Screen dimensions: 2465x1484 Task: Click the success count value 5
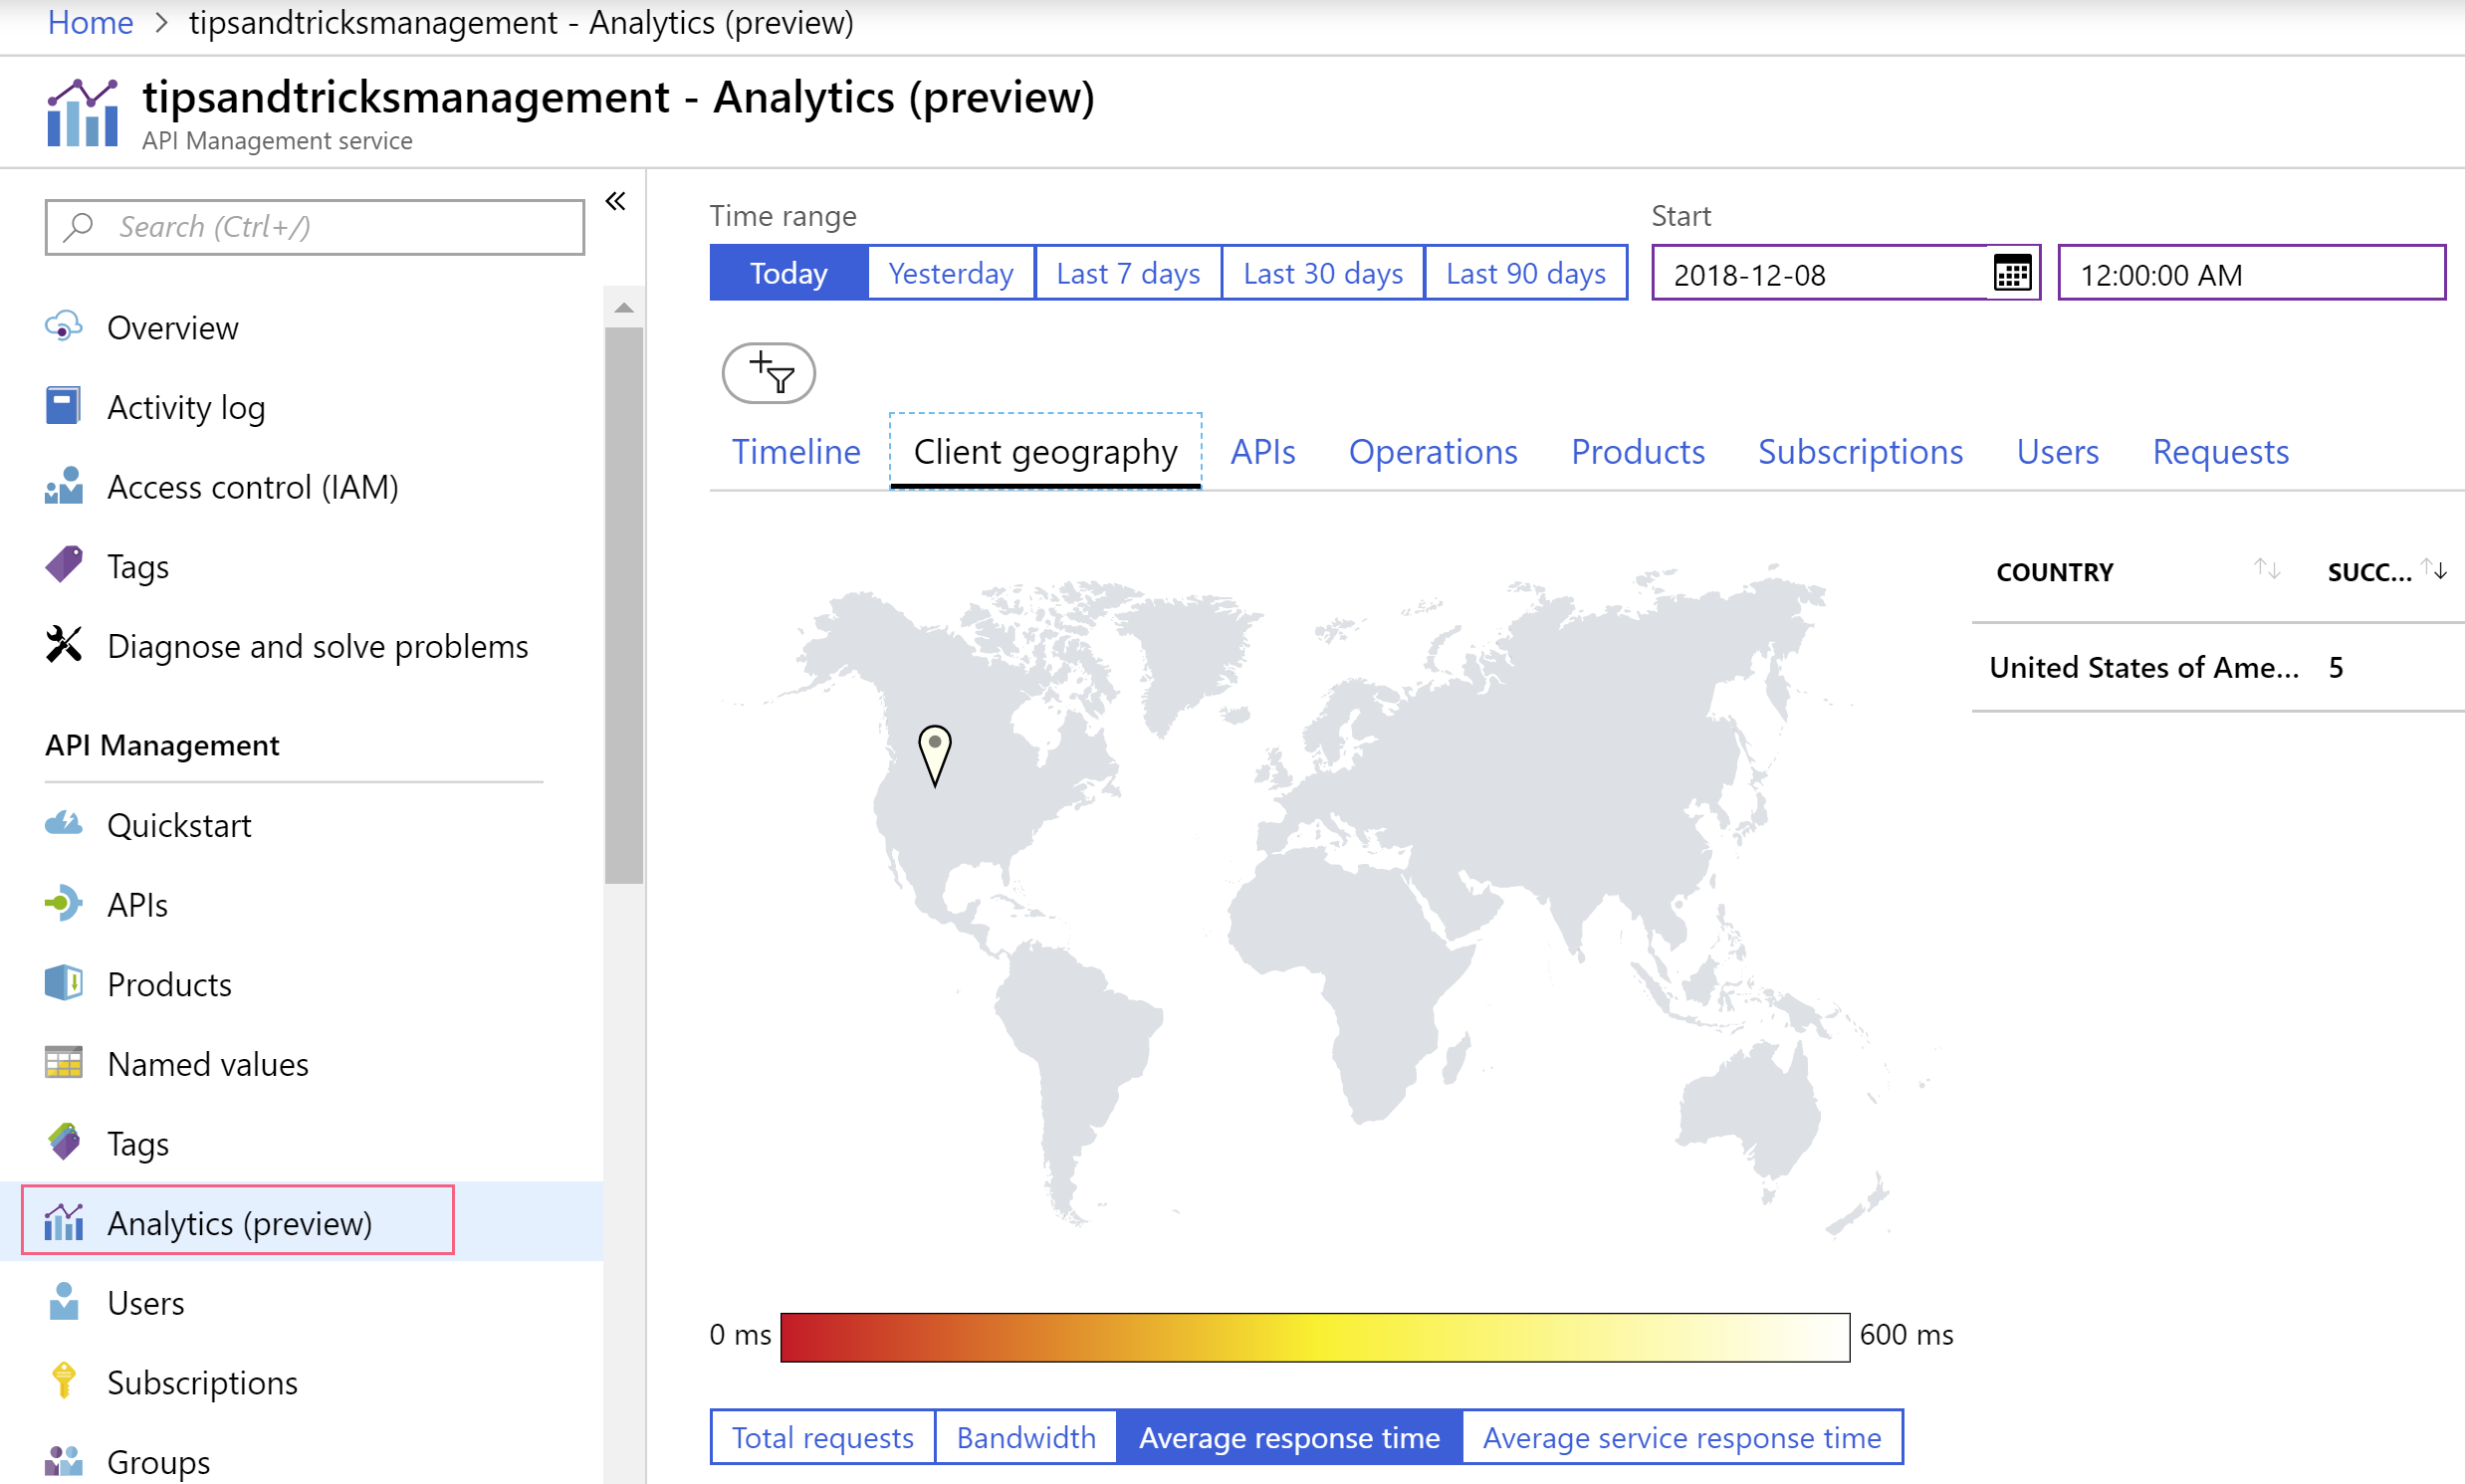(x=2335, y=667)
